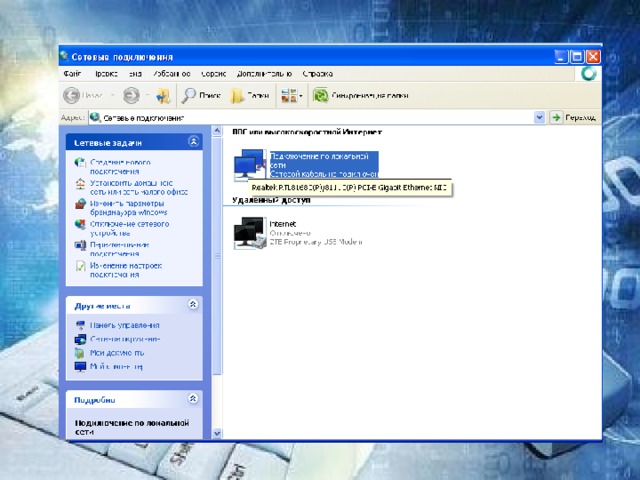Collapse the Другие места panel
This screenshot has width=640, height=480.
tap(194, 304)
